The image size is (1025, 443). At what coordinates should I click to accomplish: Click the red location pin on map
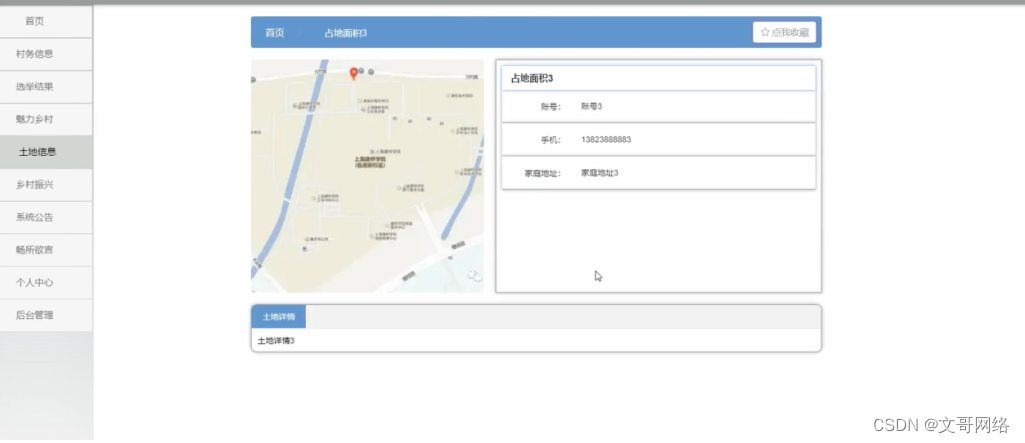coord(354,73)
